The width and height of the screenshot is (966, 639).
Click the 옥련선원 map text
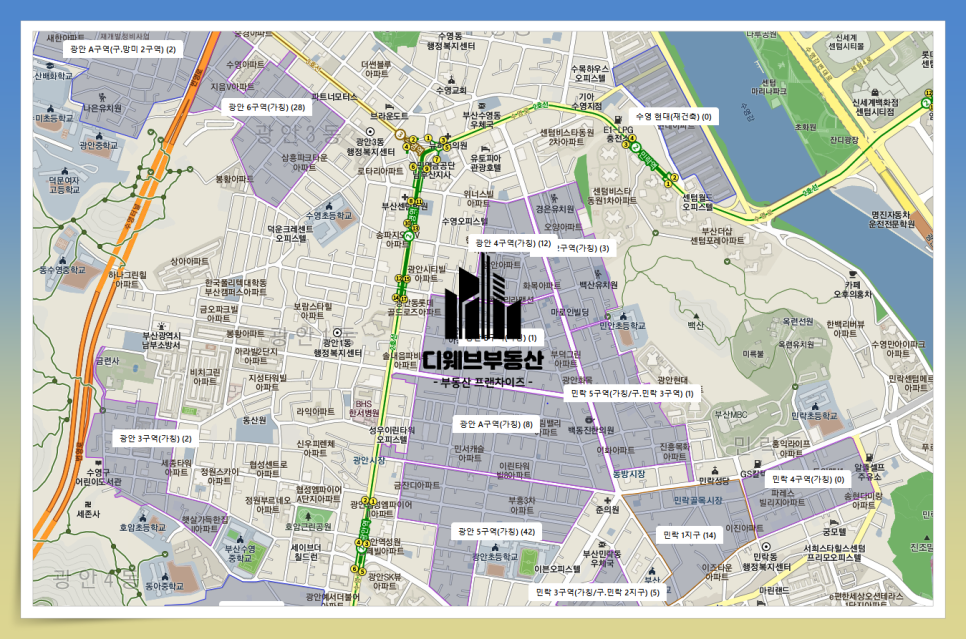[798, 322]
